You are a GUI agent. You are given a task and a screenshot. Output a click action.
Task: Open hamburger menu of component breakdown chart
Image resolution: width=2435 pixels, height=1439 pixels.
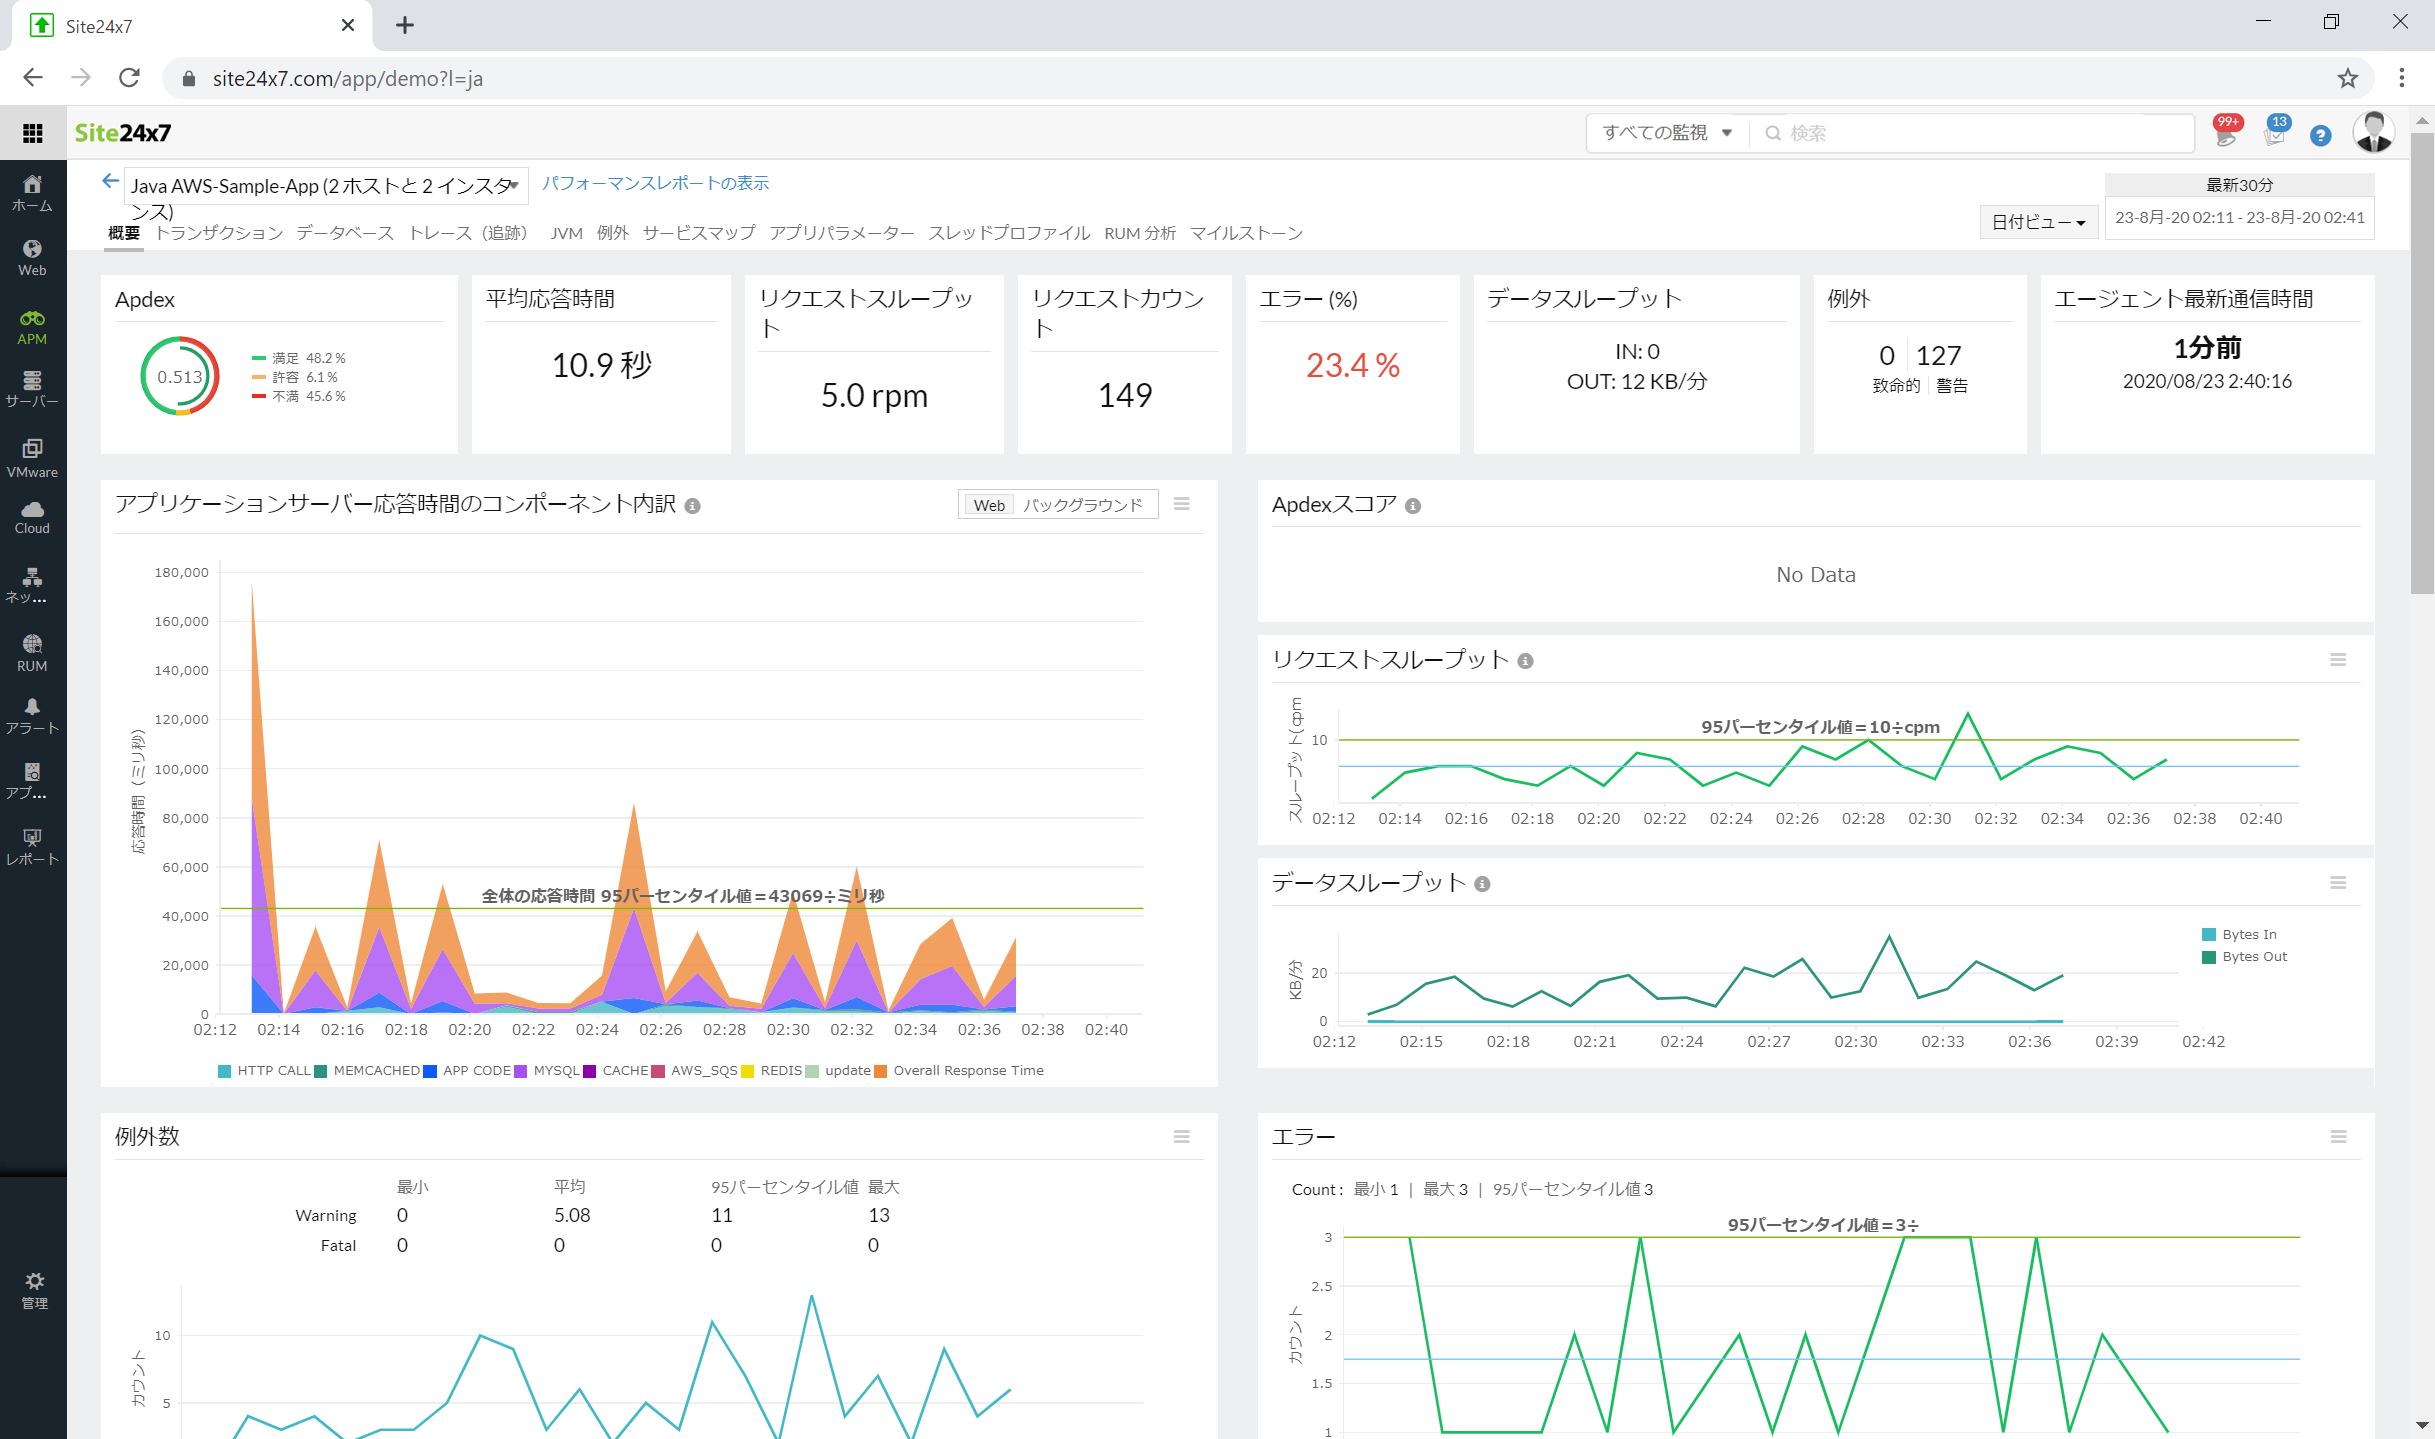1182,504
